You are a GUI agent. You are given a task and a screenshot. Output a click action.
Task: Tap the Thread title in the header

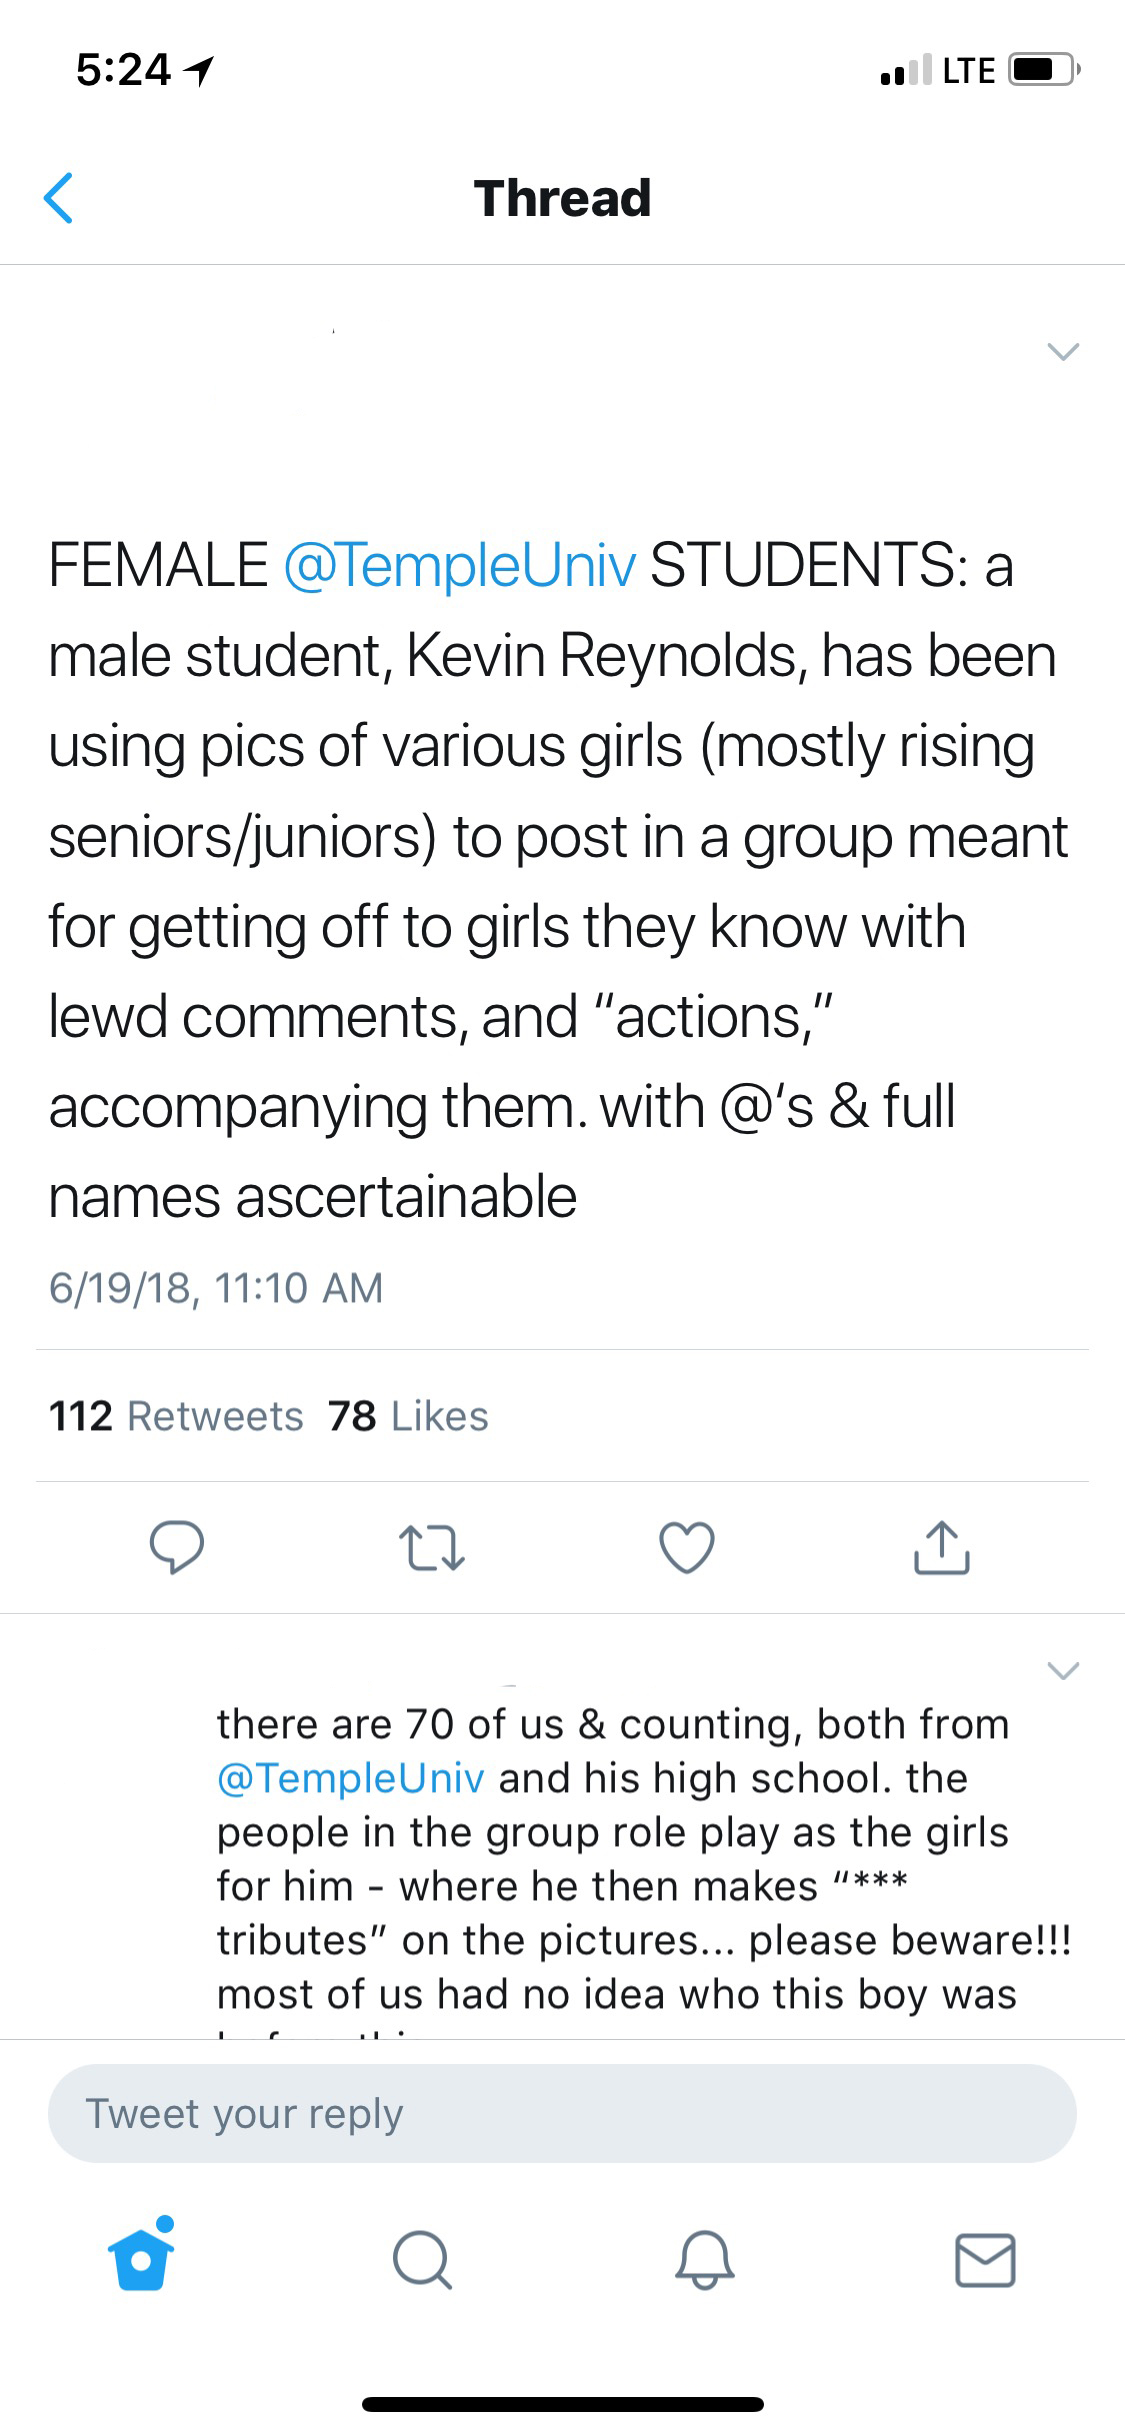pyautogui.click(x=562, y=198)
